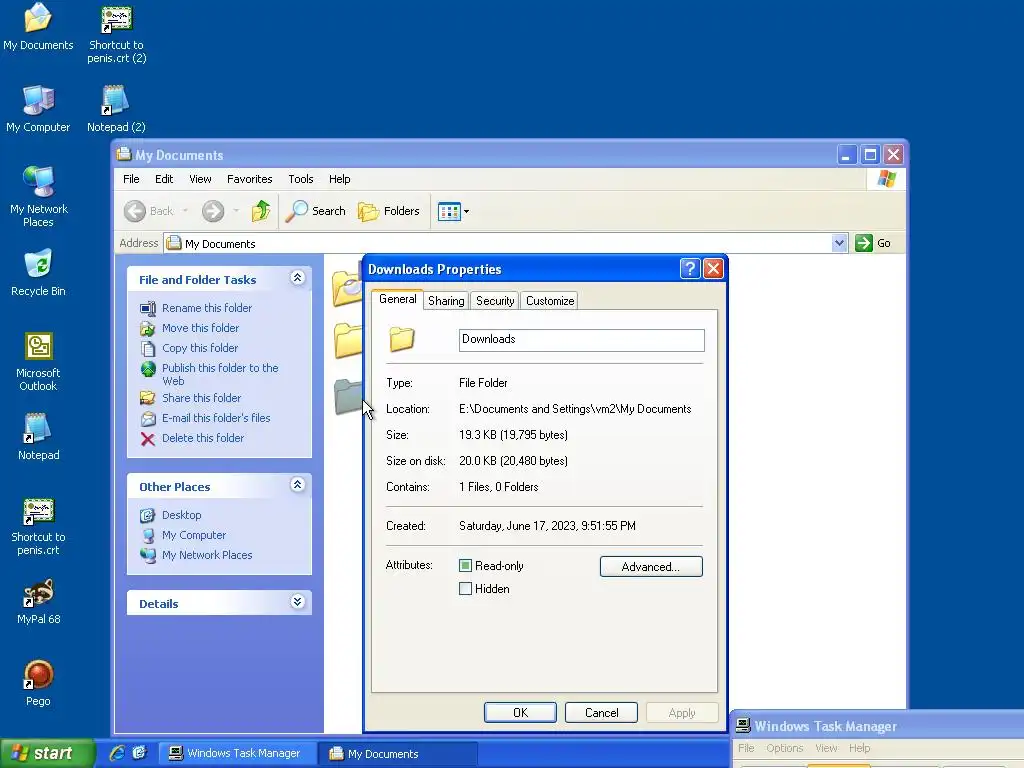Expand the Details panel
This screenshot has height=768, width=1024.
click(297, 601)
